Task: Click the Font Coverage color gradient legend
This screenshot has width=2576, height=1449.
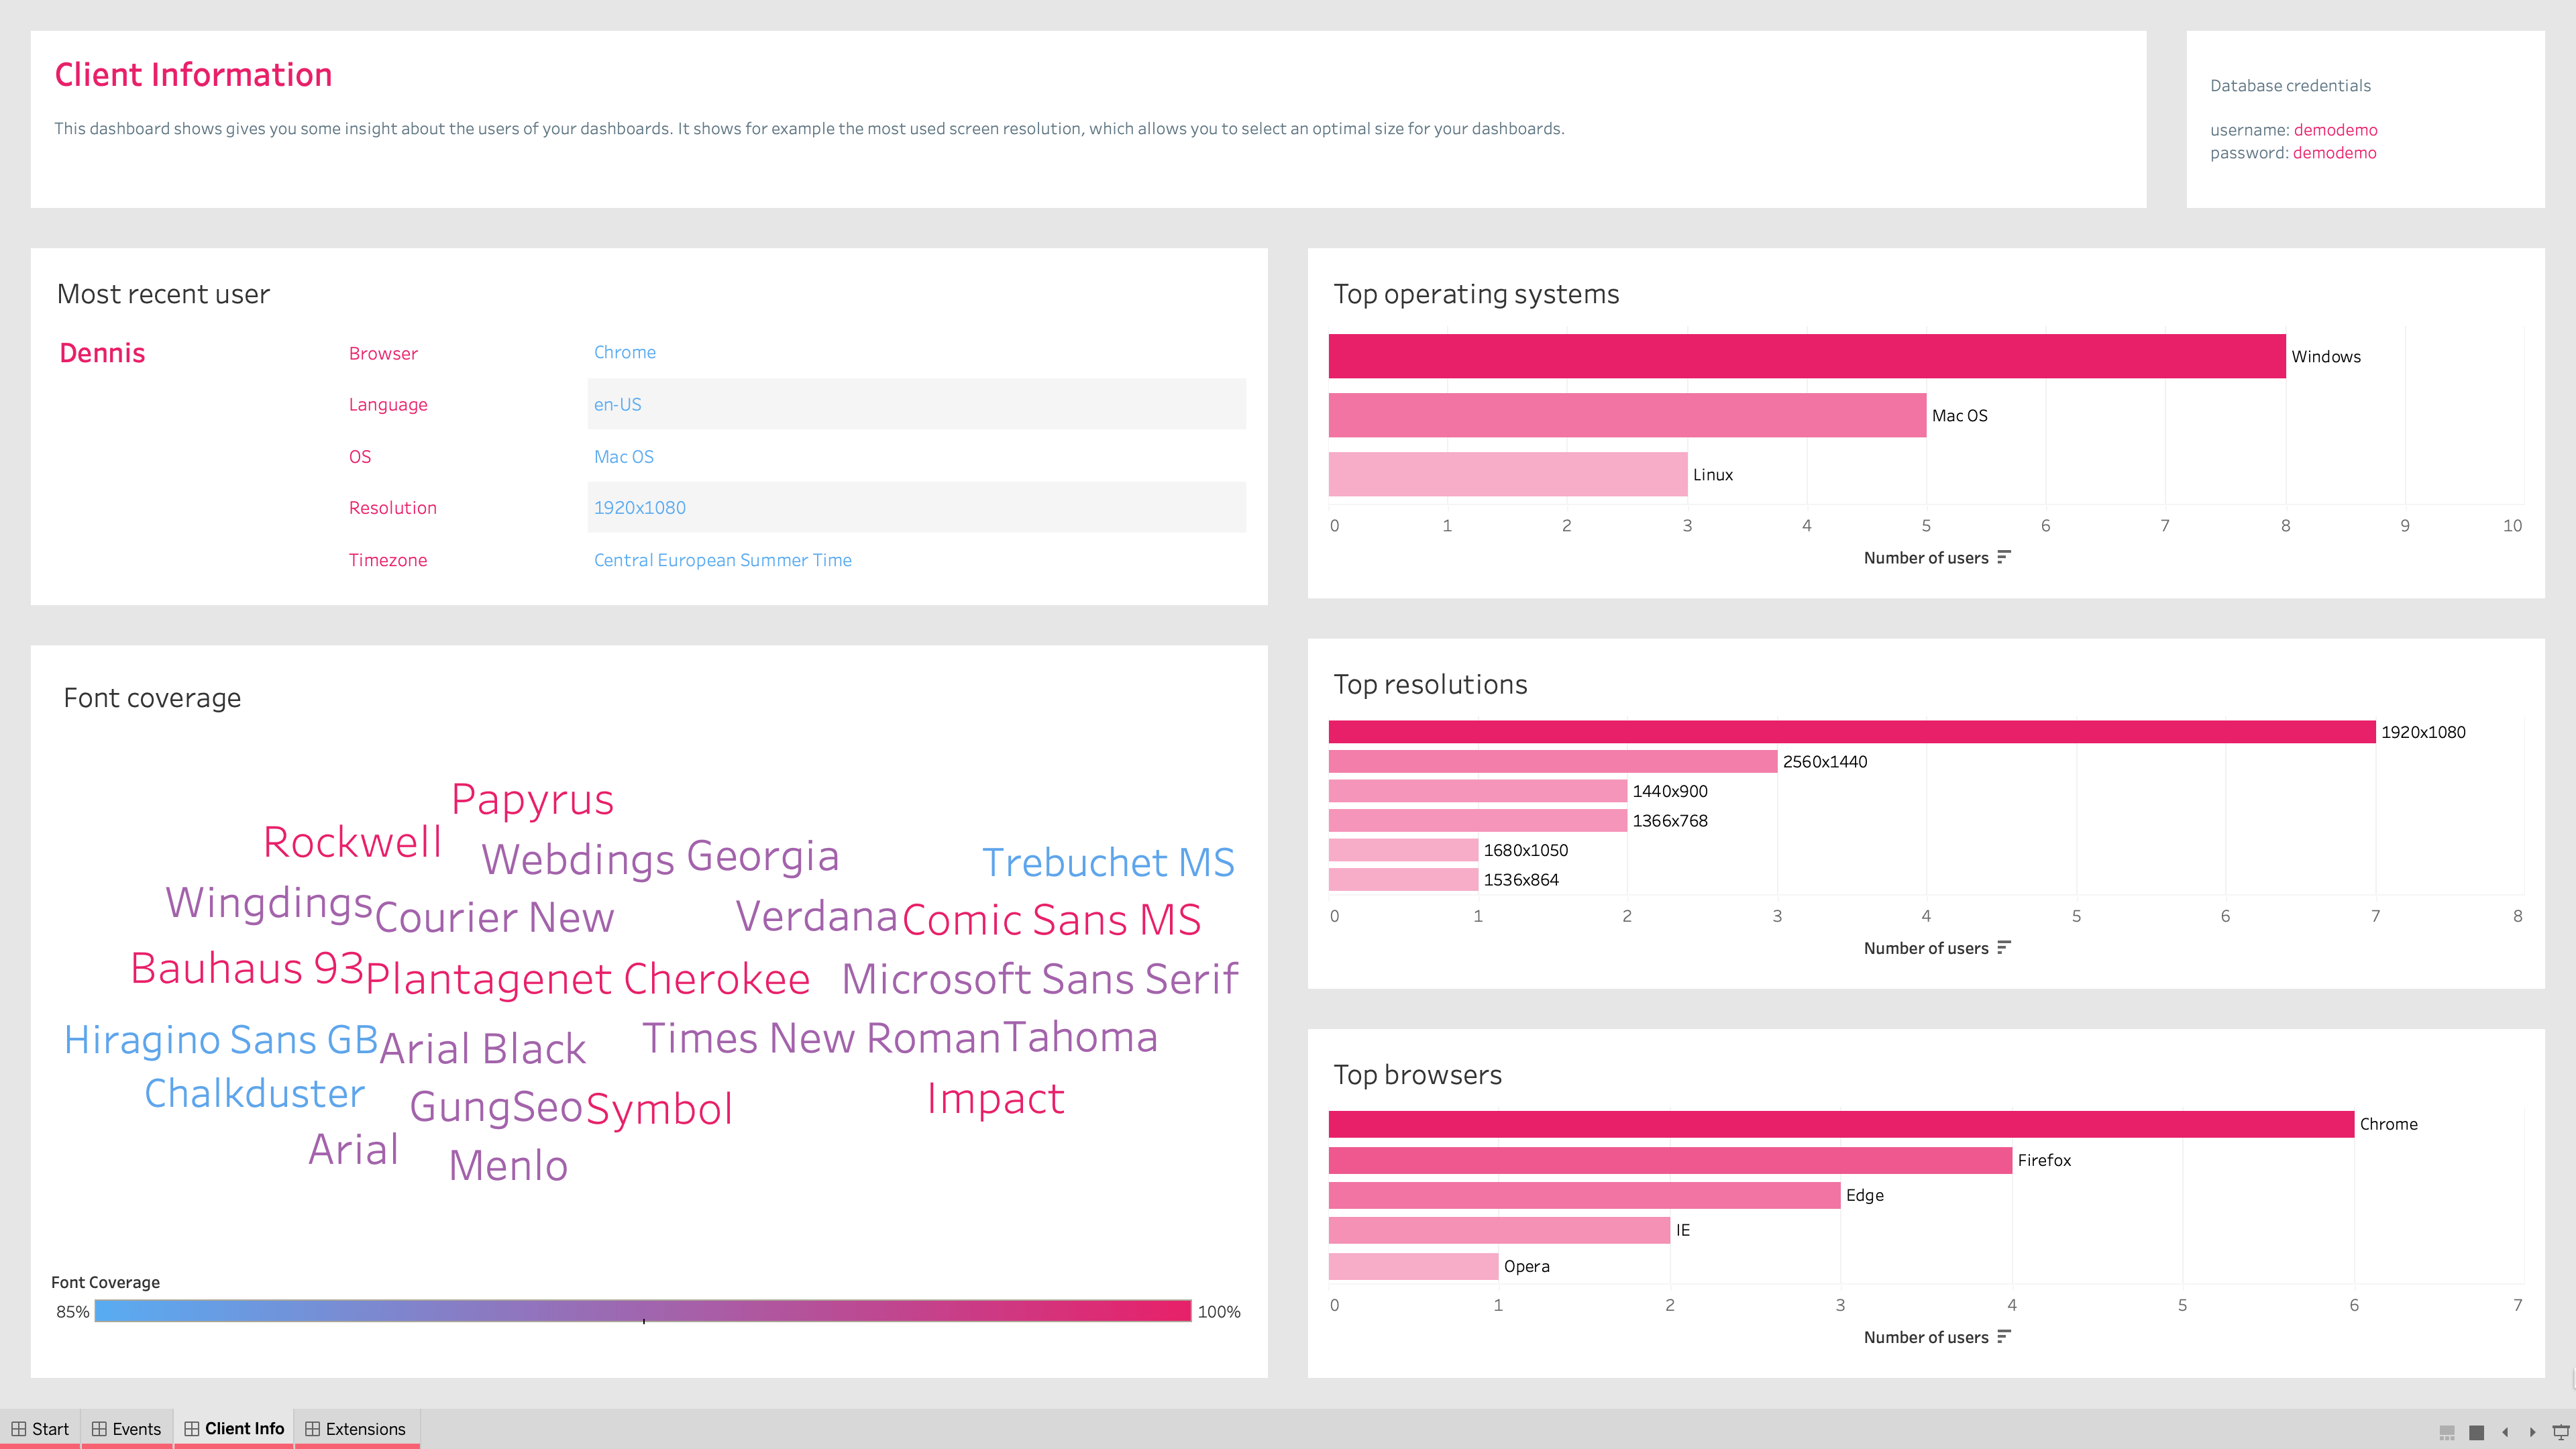Action: [642, 1311]
